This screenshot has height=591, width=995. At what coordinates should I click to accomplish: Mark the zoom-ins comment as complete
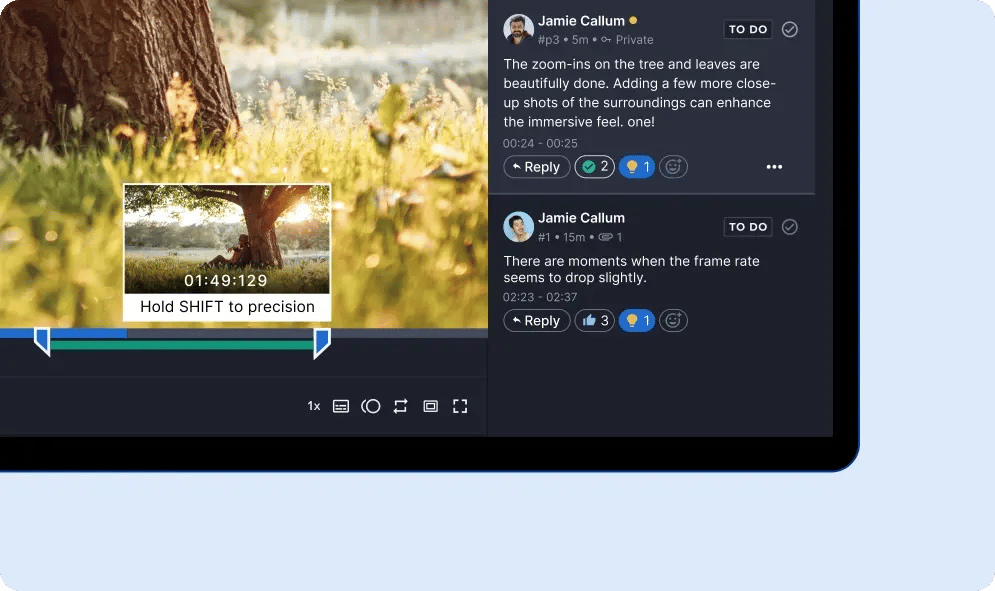point(790,30)
